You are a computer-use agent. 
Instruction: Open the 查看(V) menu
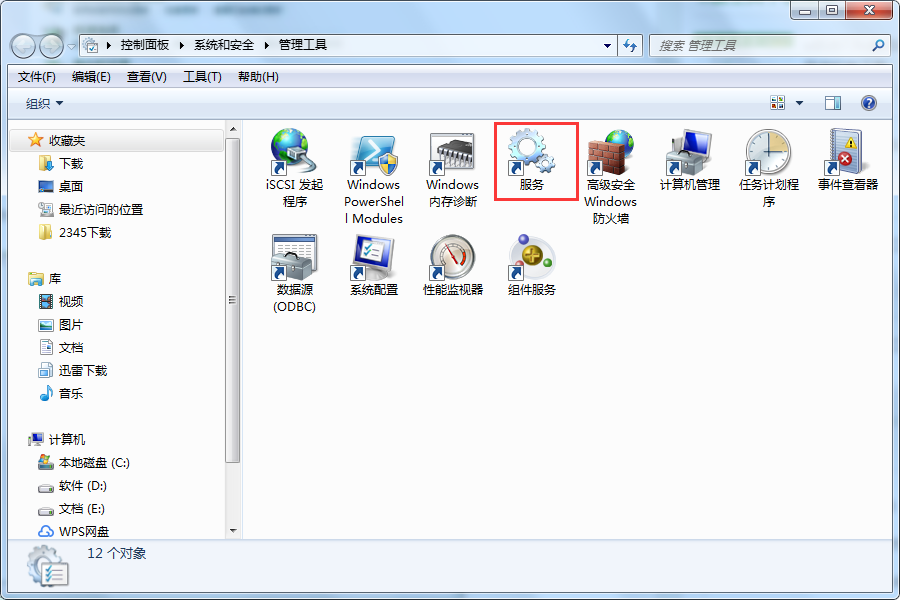[146, 77]
